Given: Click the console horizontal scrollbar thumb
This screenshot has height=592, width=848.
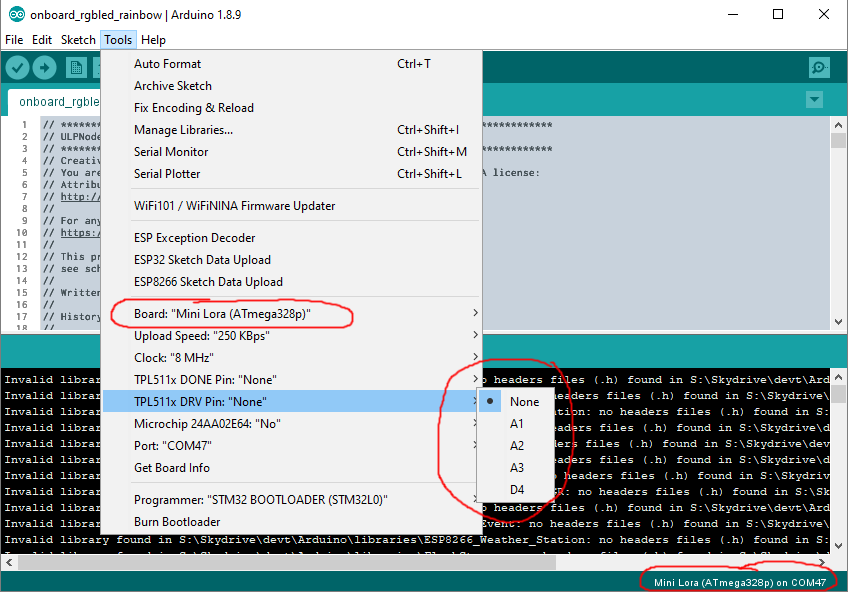Looking at the screenshot, I should click(x=287, y=563).
